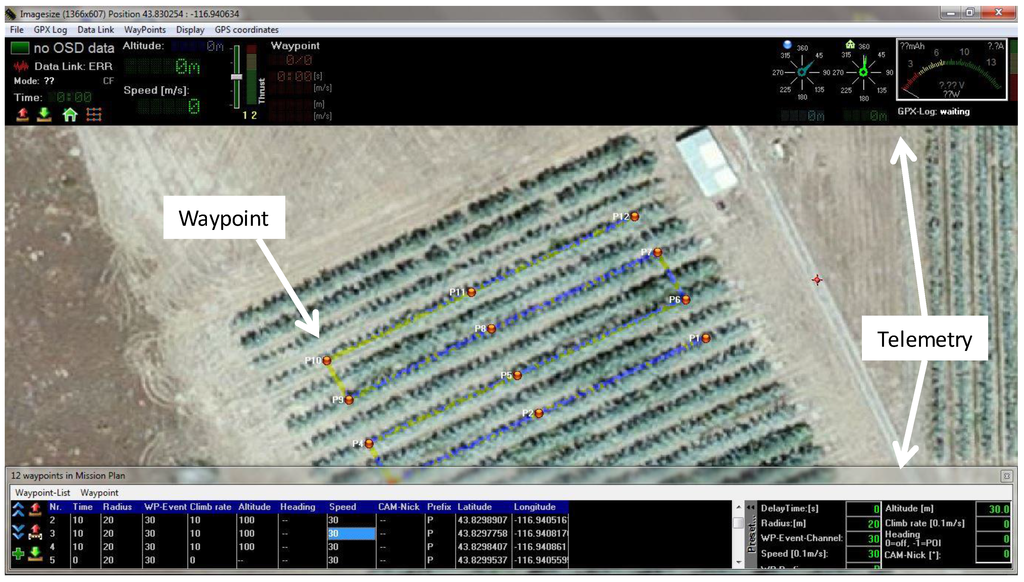Select waypoint marker P11 on map
This screenshot has width=1024, height=582.
(470, 292)
